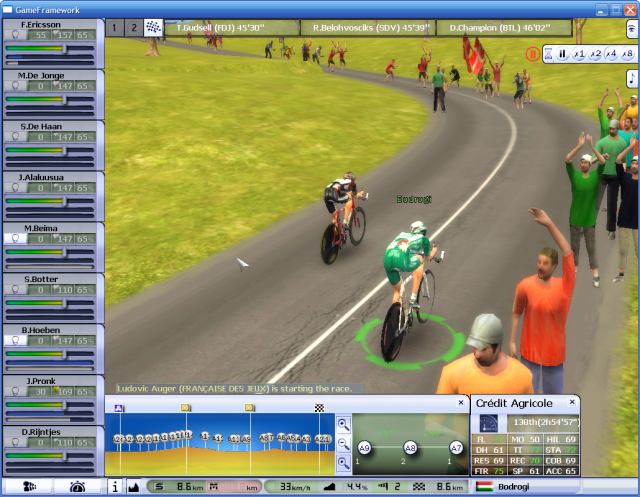
Task: Switch to tab 1 in the top bar
Action: 115,27
